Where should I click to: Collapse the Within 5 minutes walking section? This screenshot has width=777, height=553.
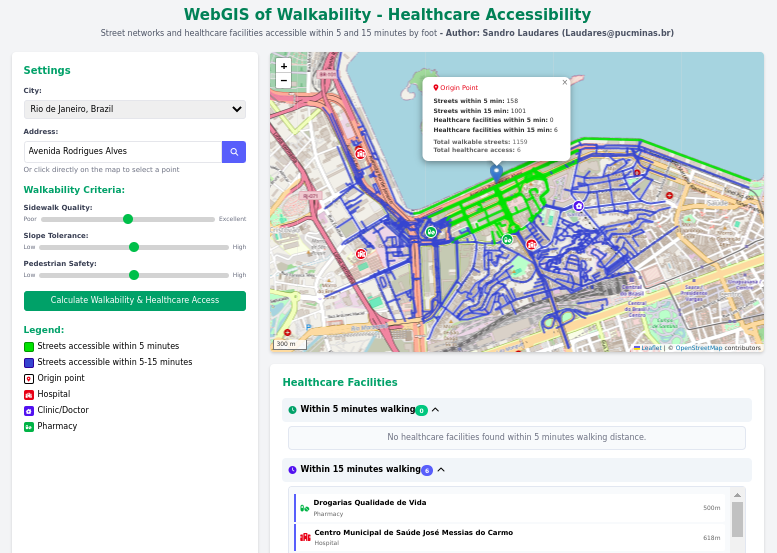click(435, 410)
